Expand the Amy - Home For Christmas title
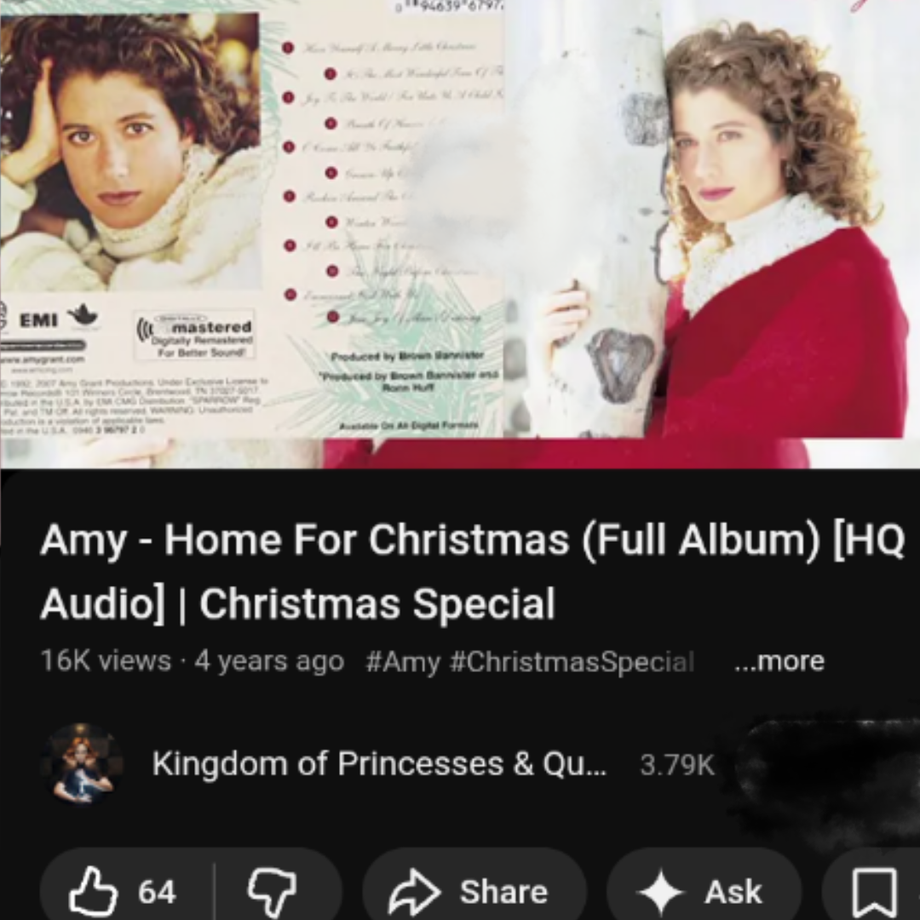This screenshot has width=920, height=920. 472,571
